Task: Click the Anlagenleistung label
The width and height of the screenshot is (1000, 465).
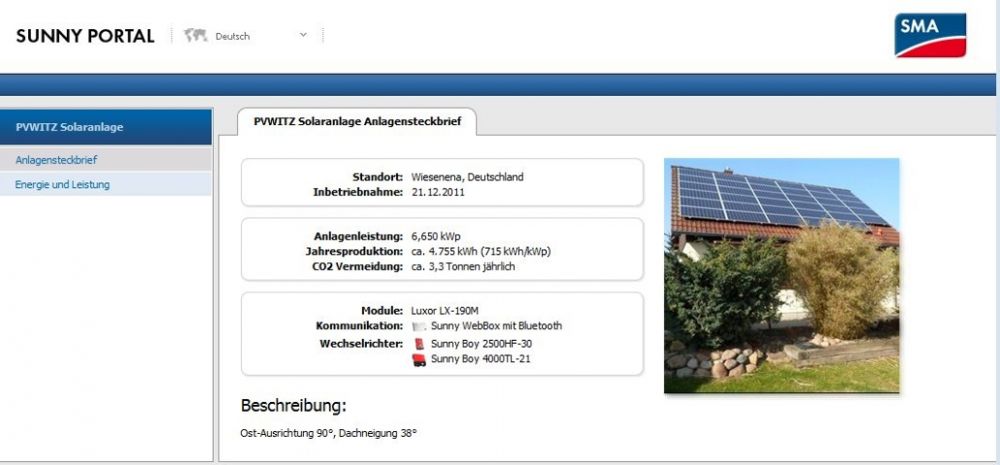Action: (358, 236)
